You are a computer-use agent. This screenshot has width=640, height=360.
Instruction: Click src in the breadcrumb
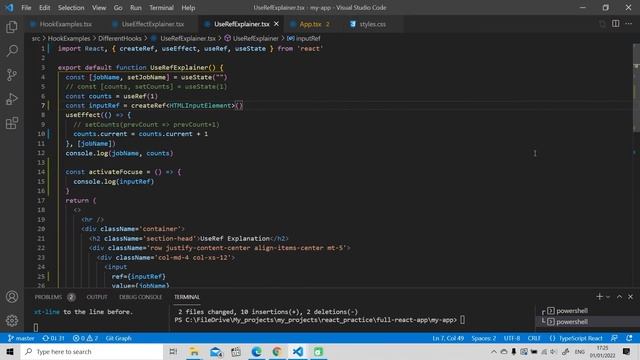[x=36, y=38]
